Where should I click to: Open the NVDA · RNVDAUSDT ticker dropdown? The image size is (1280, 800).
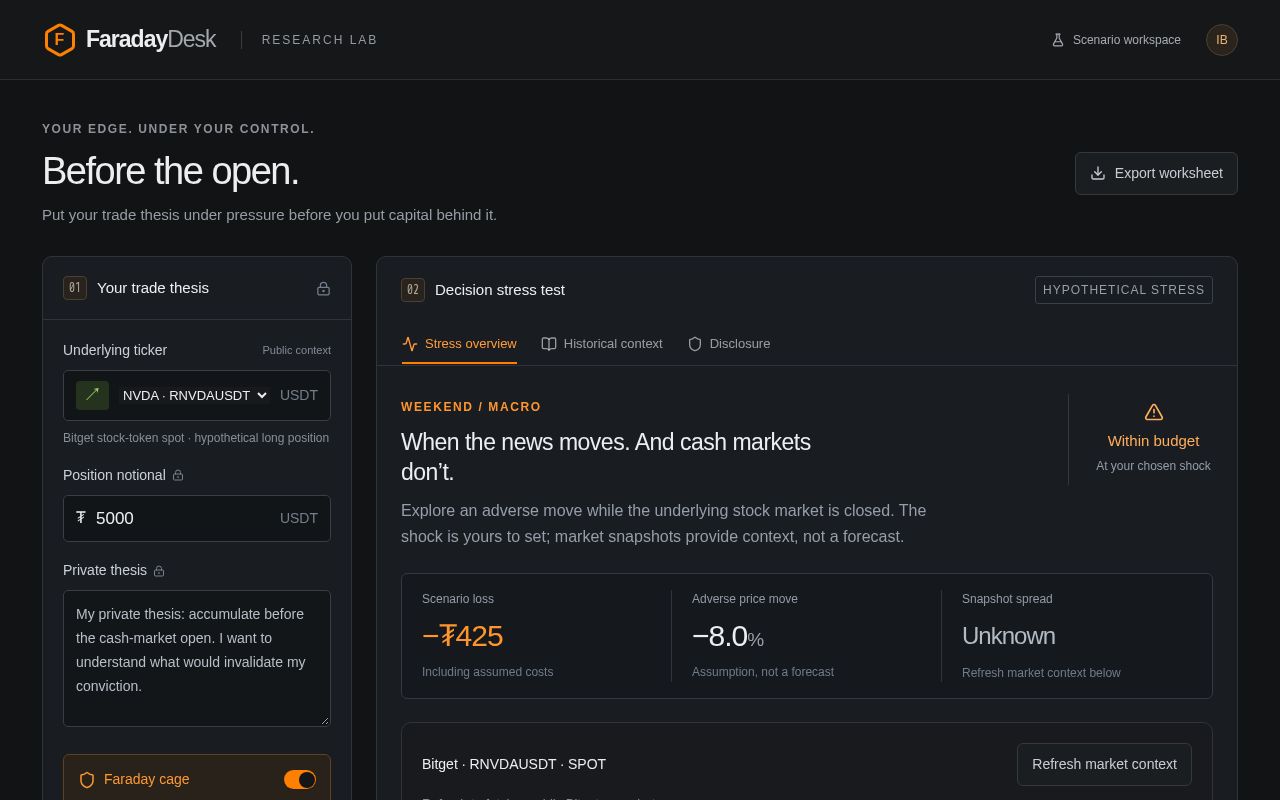coord(194,395)
